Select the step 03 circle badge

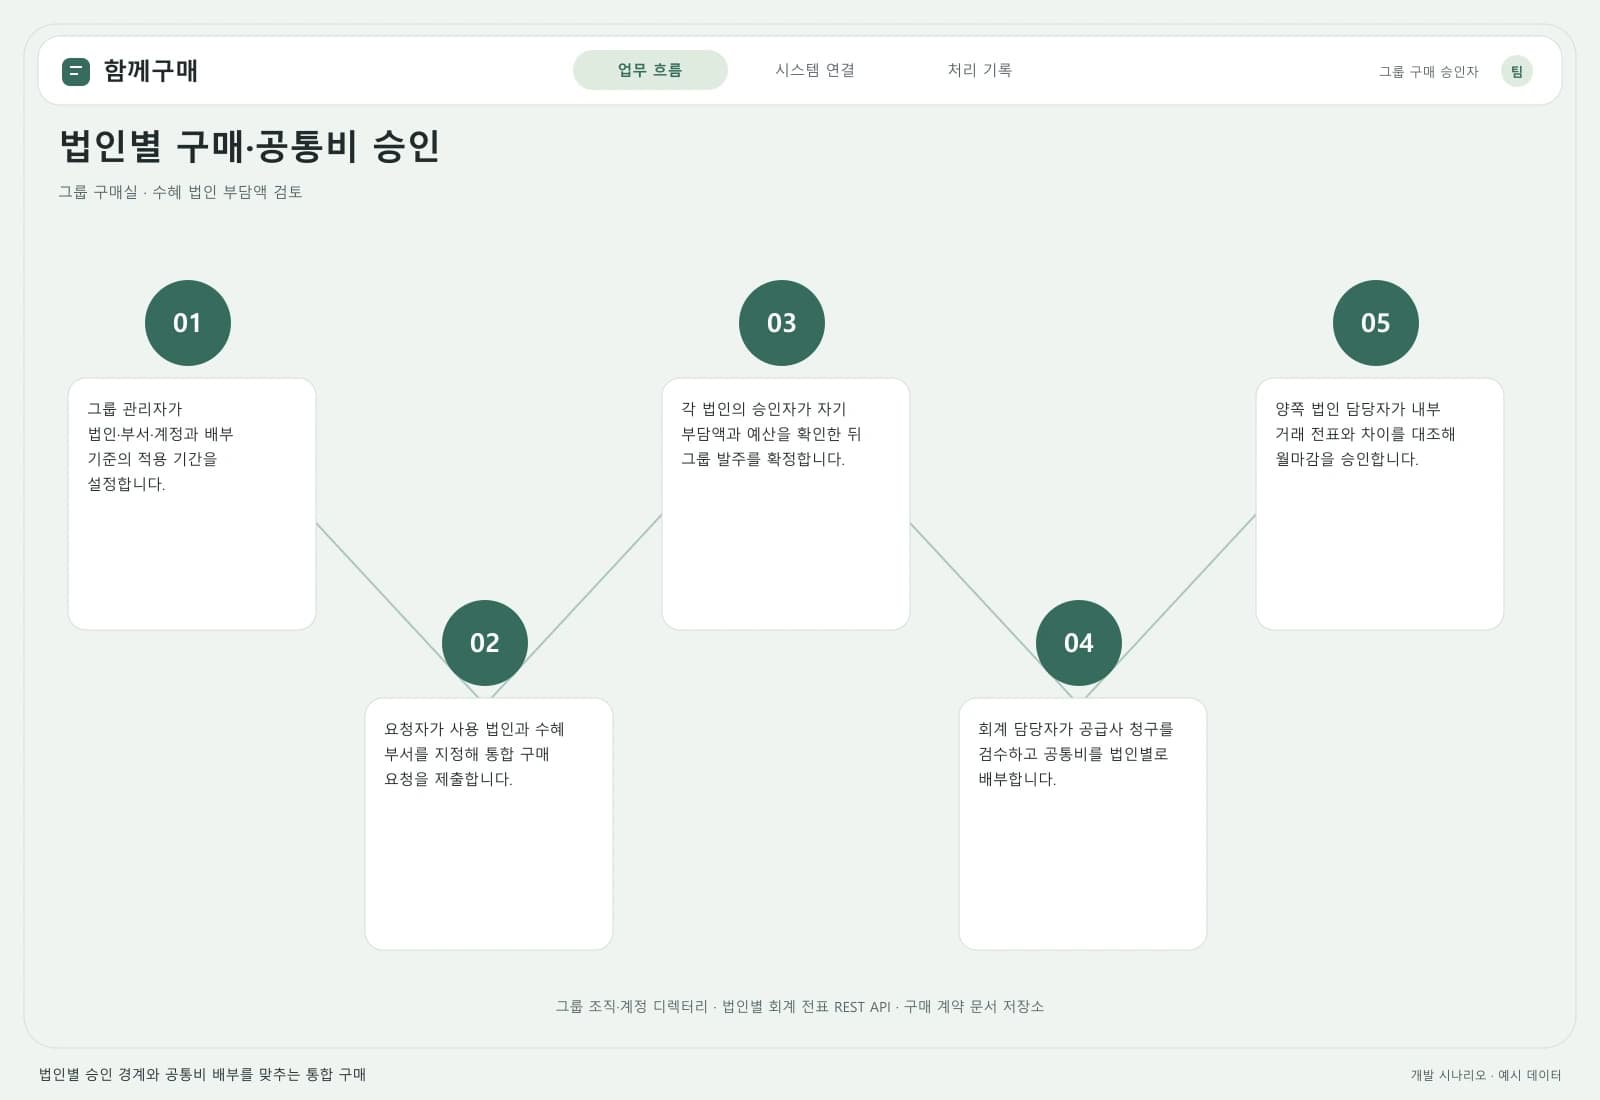pyautogui.click(x=782, y=323)
